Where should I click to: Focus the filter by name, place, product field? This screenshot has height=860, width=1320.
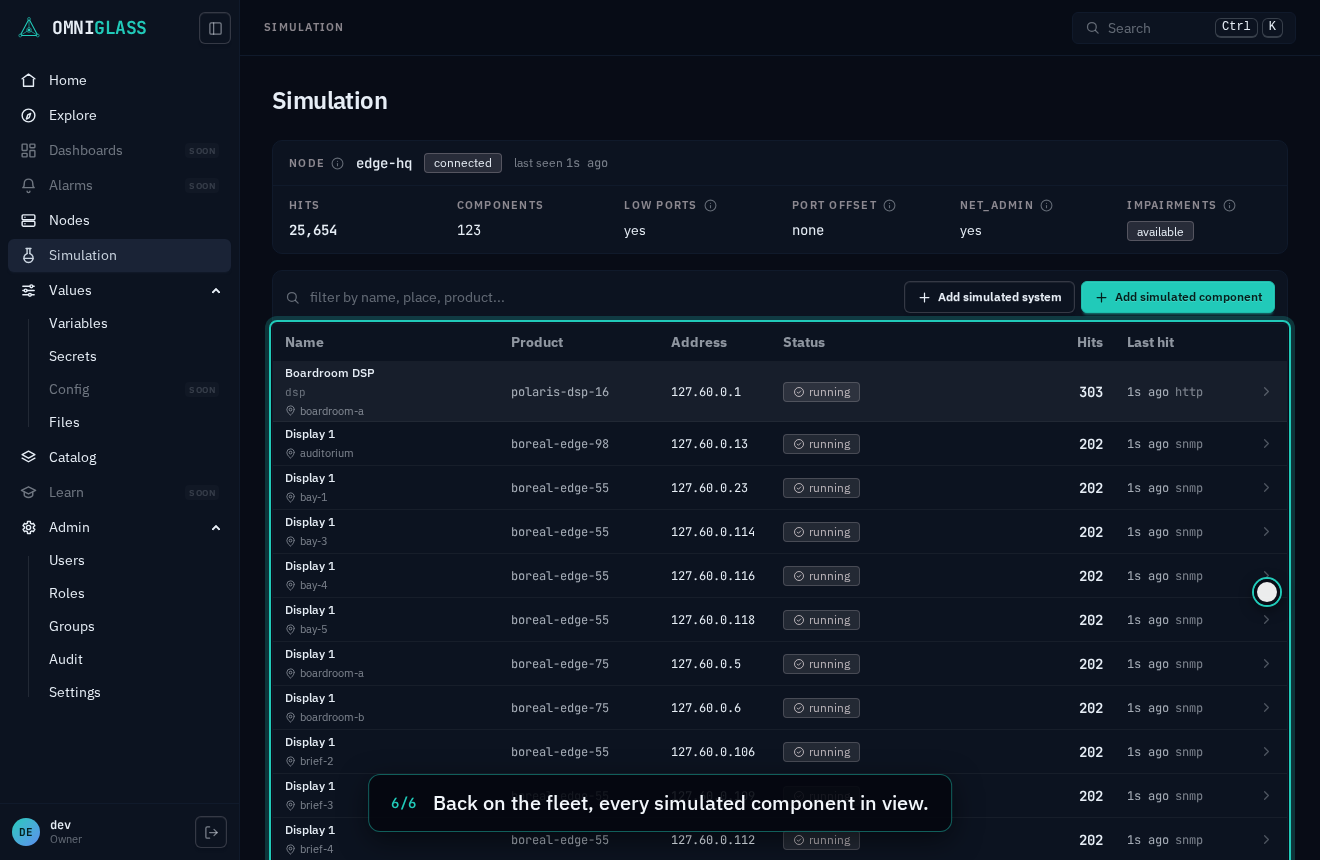tap(590, 297)
